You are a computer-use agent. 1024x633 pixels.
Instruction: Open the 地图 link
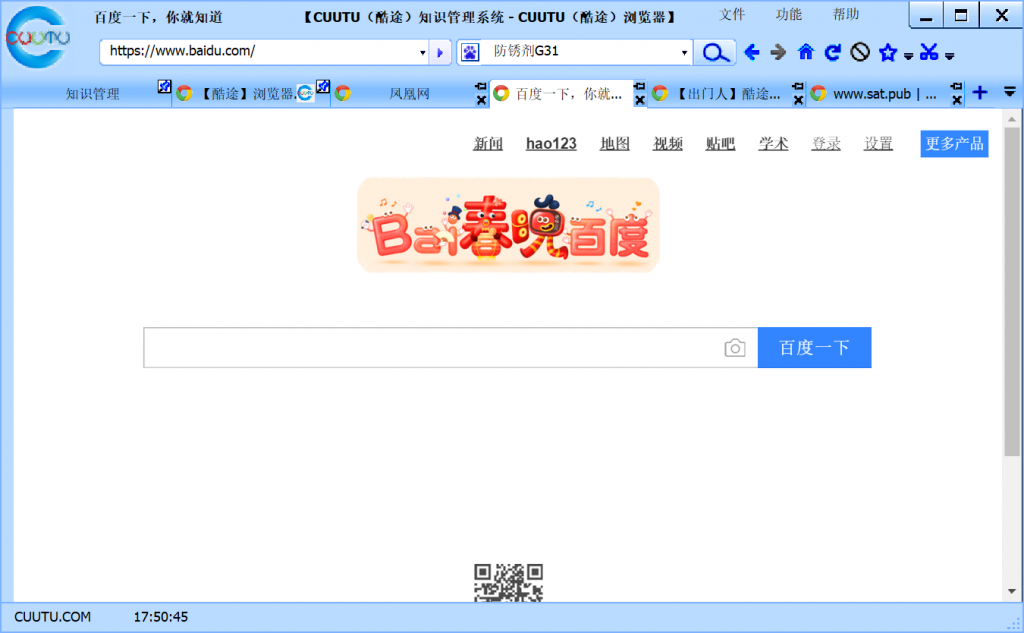coord(615,144)
